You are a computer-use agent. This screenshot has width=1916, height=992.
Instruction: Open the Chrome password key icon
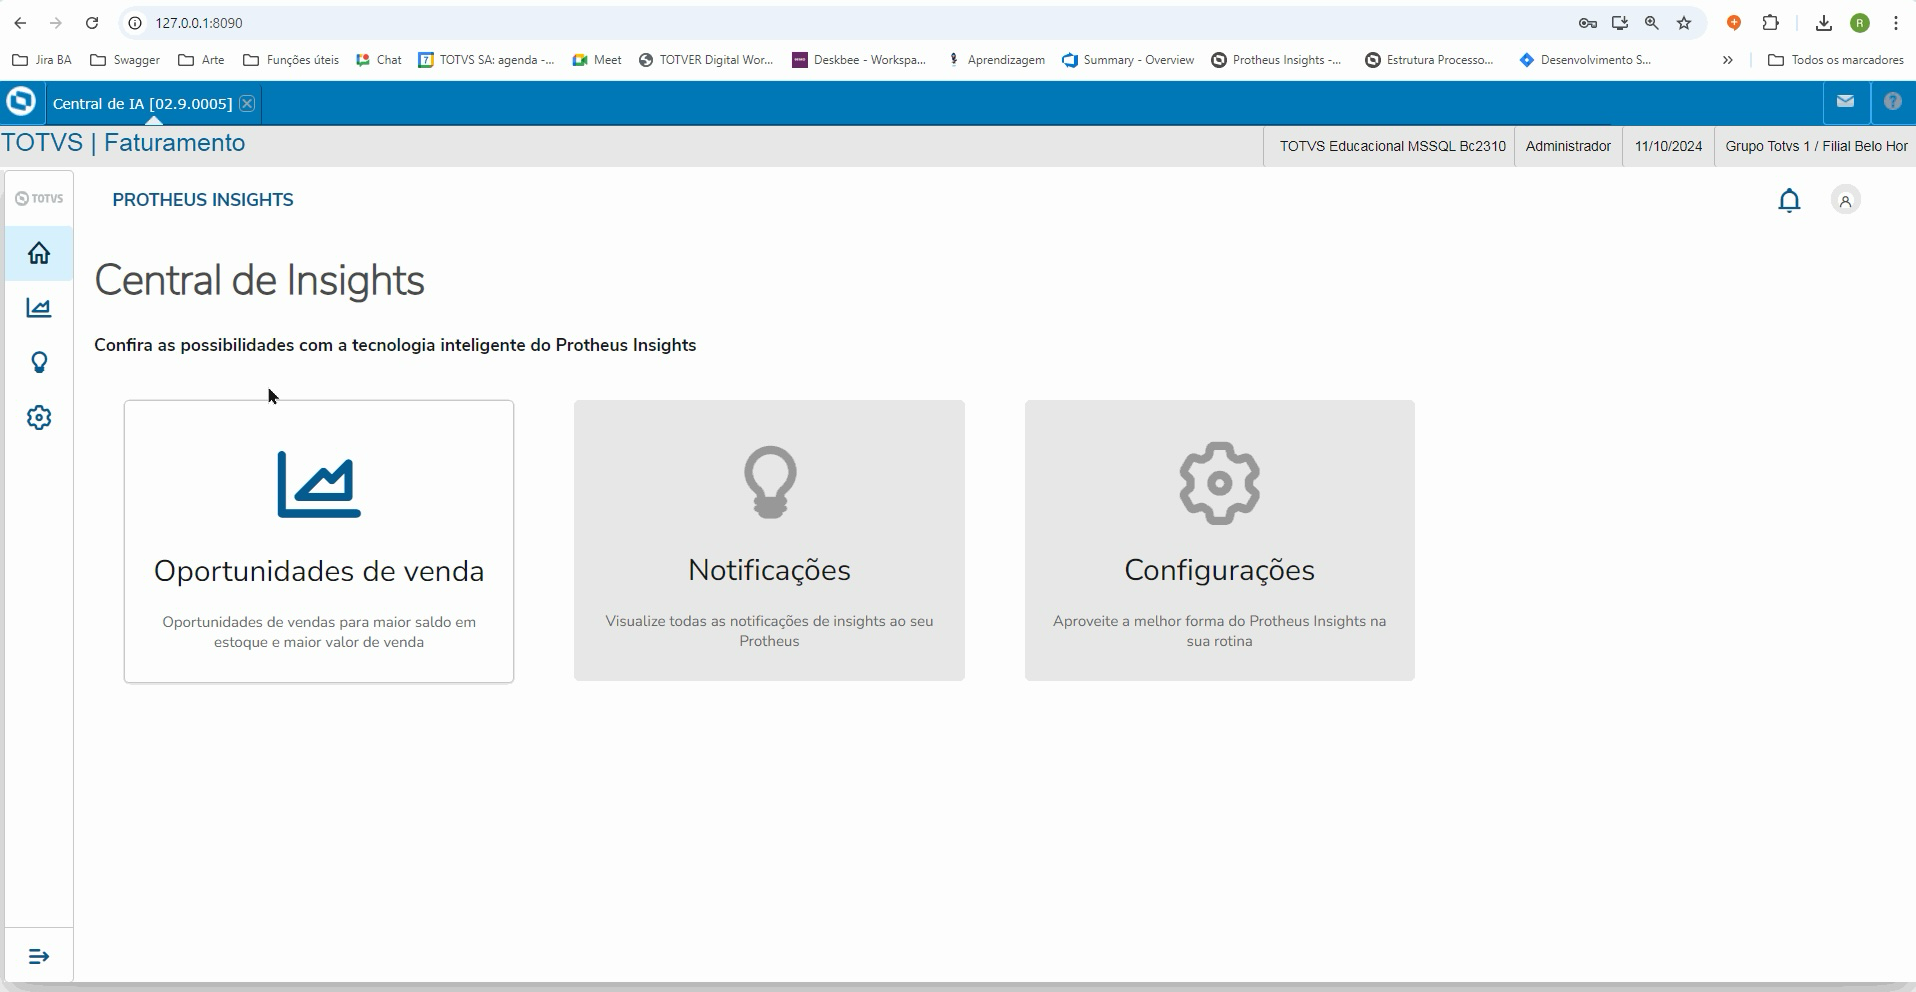pos(1587,23)
